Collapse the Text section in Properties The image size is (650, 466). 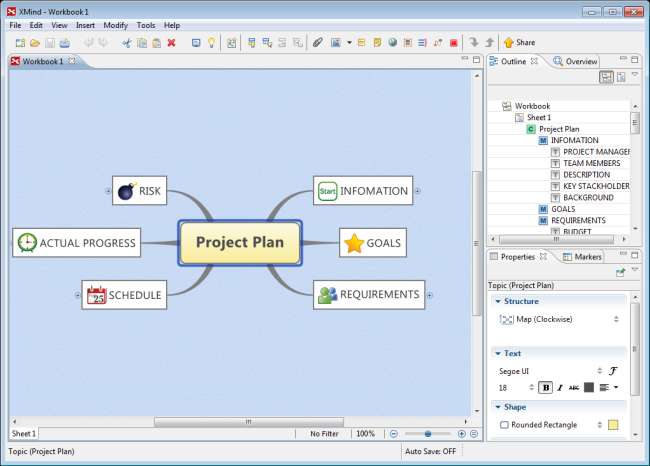(498, 354)
